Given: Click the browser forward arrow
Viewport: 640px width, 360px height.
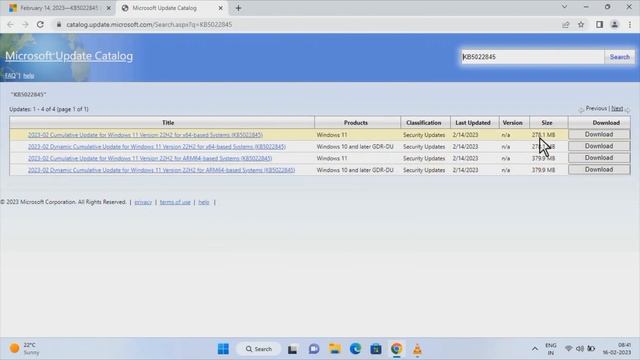Looking at the screenshot, I should tap(25, 24).
